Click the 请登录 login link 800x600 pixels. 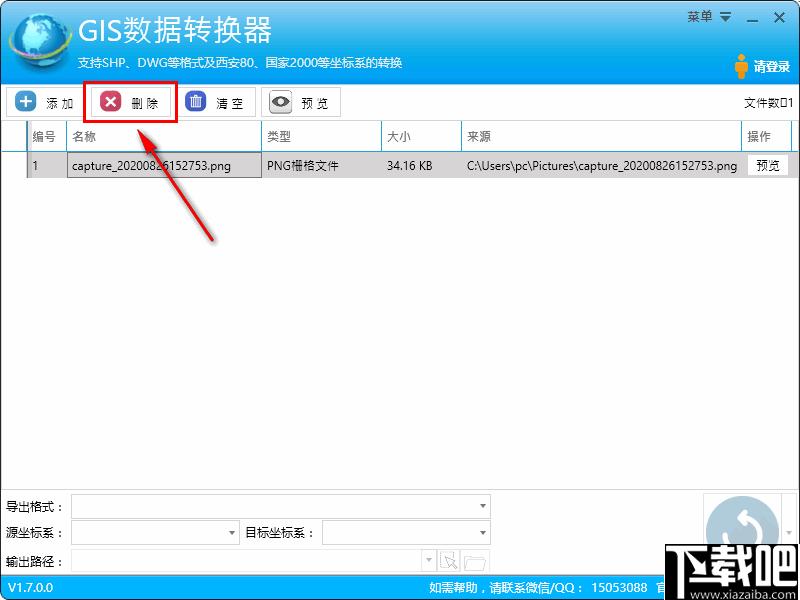(x=771, y=67)
